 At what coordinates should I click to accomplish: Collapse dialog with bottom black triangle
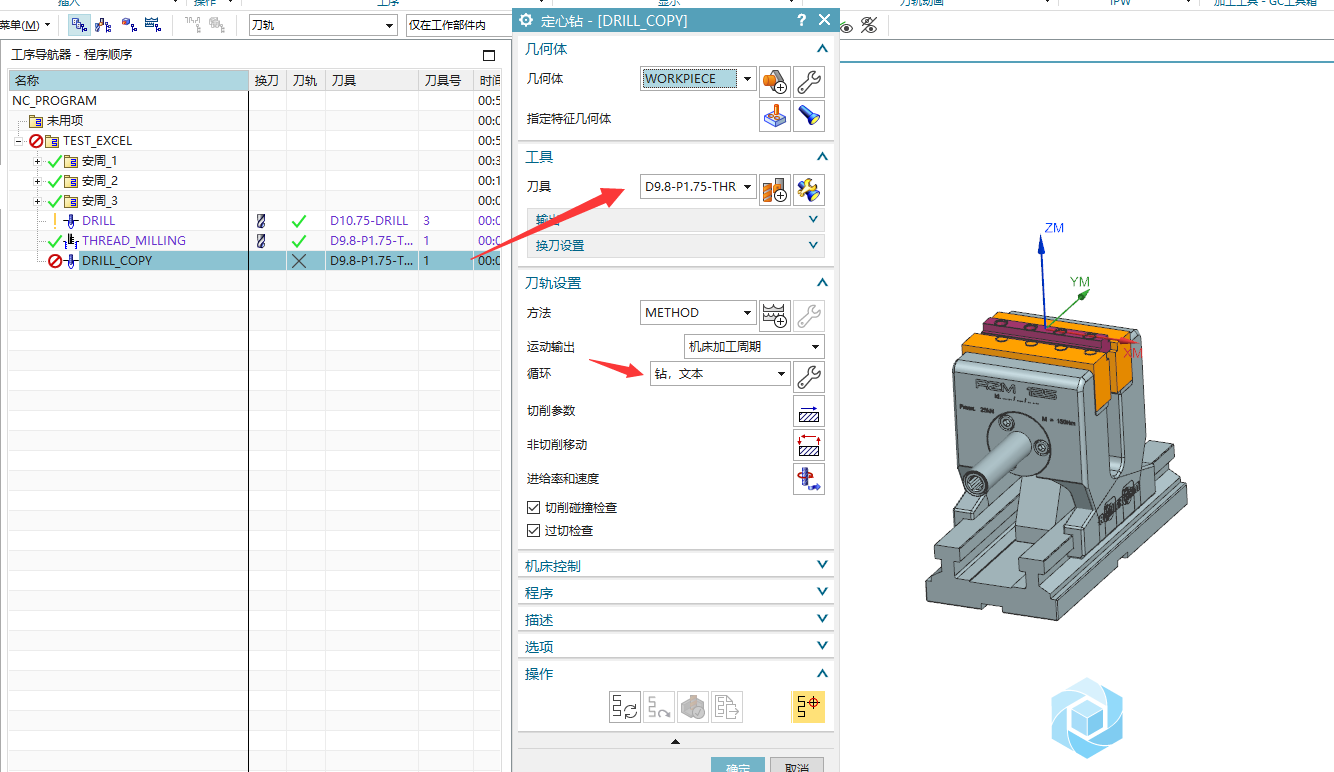coord(675,741)
